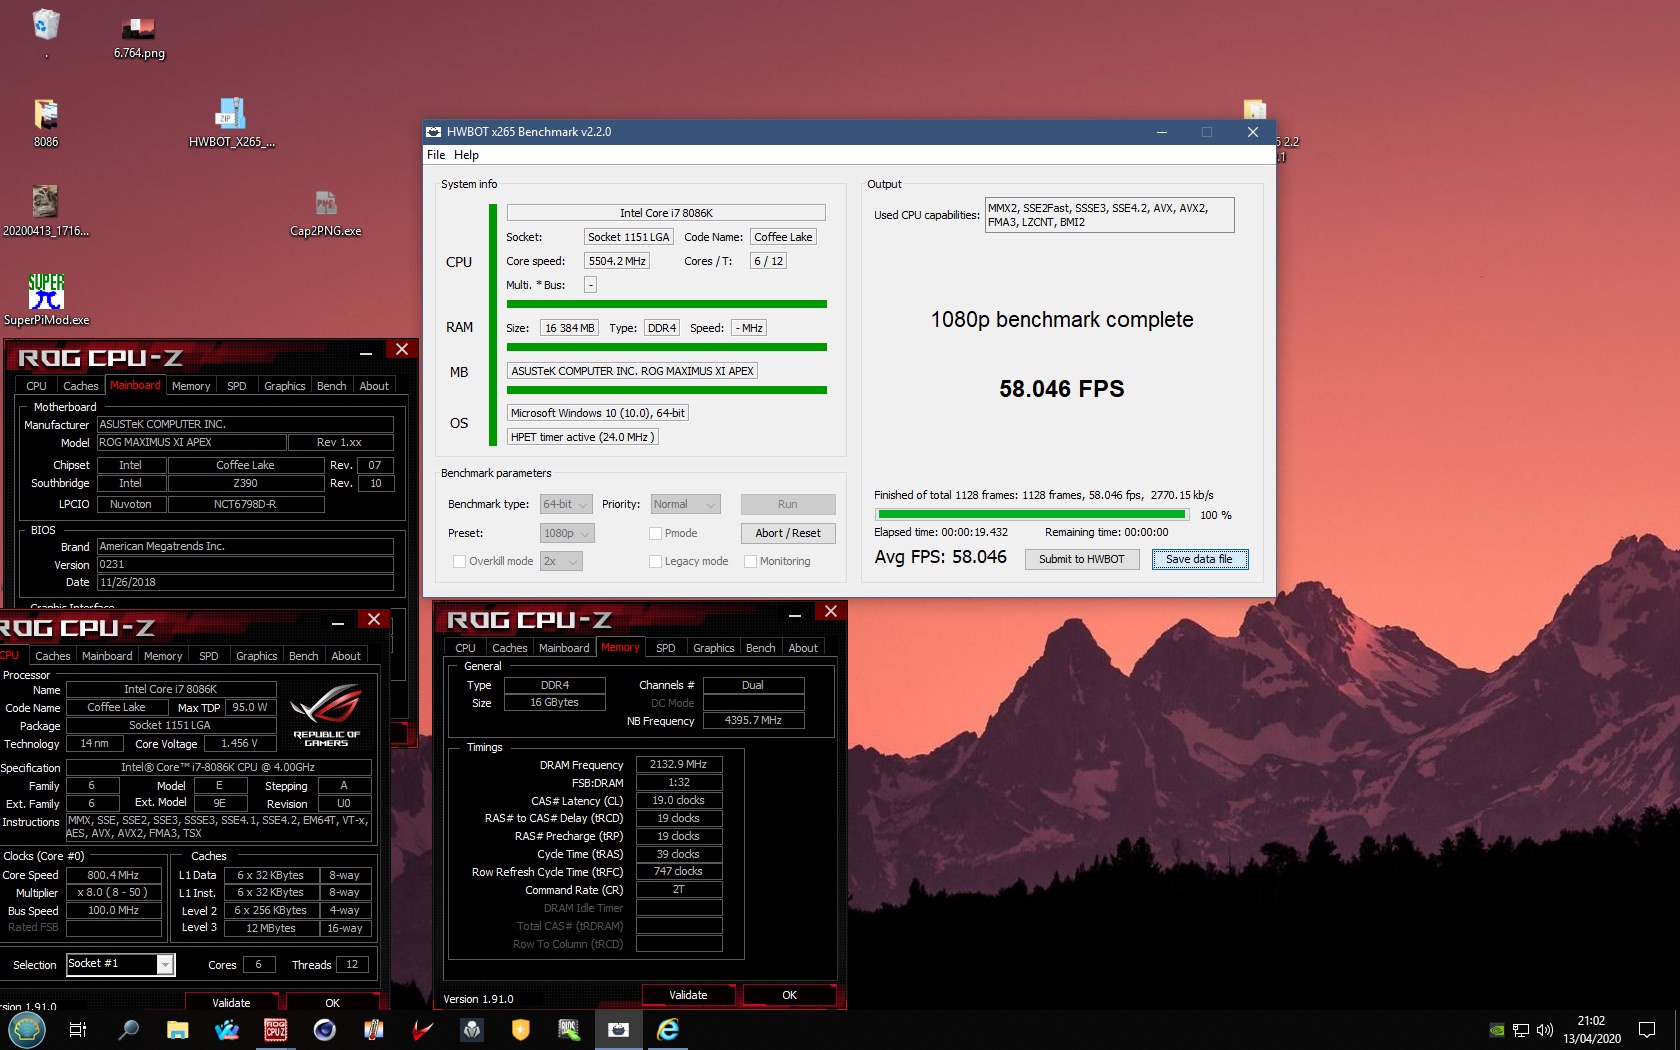
Task: Open the red checkmark taskbar icon
Action: coord(422,1029)
